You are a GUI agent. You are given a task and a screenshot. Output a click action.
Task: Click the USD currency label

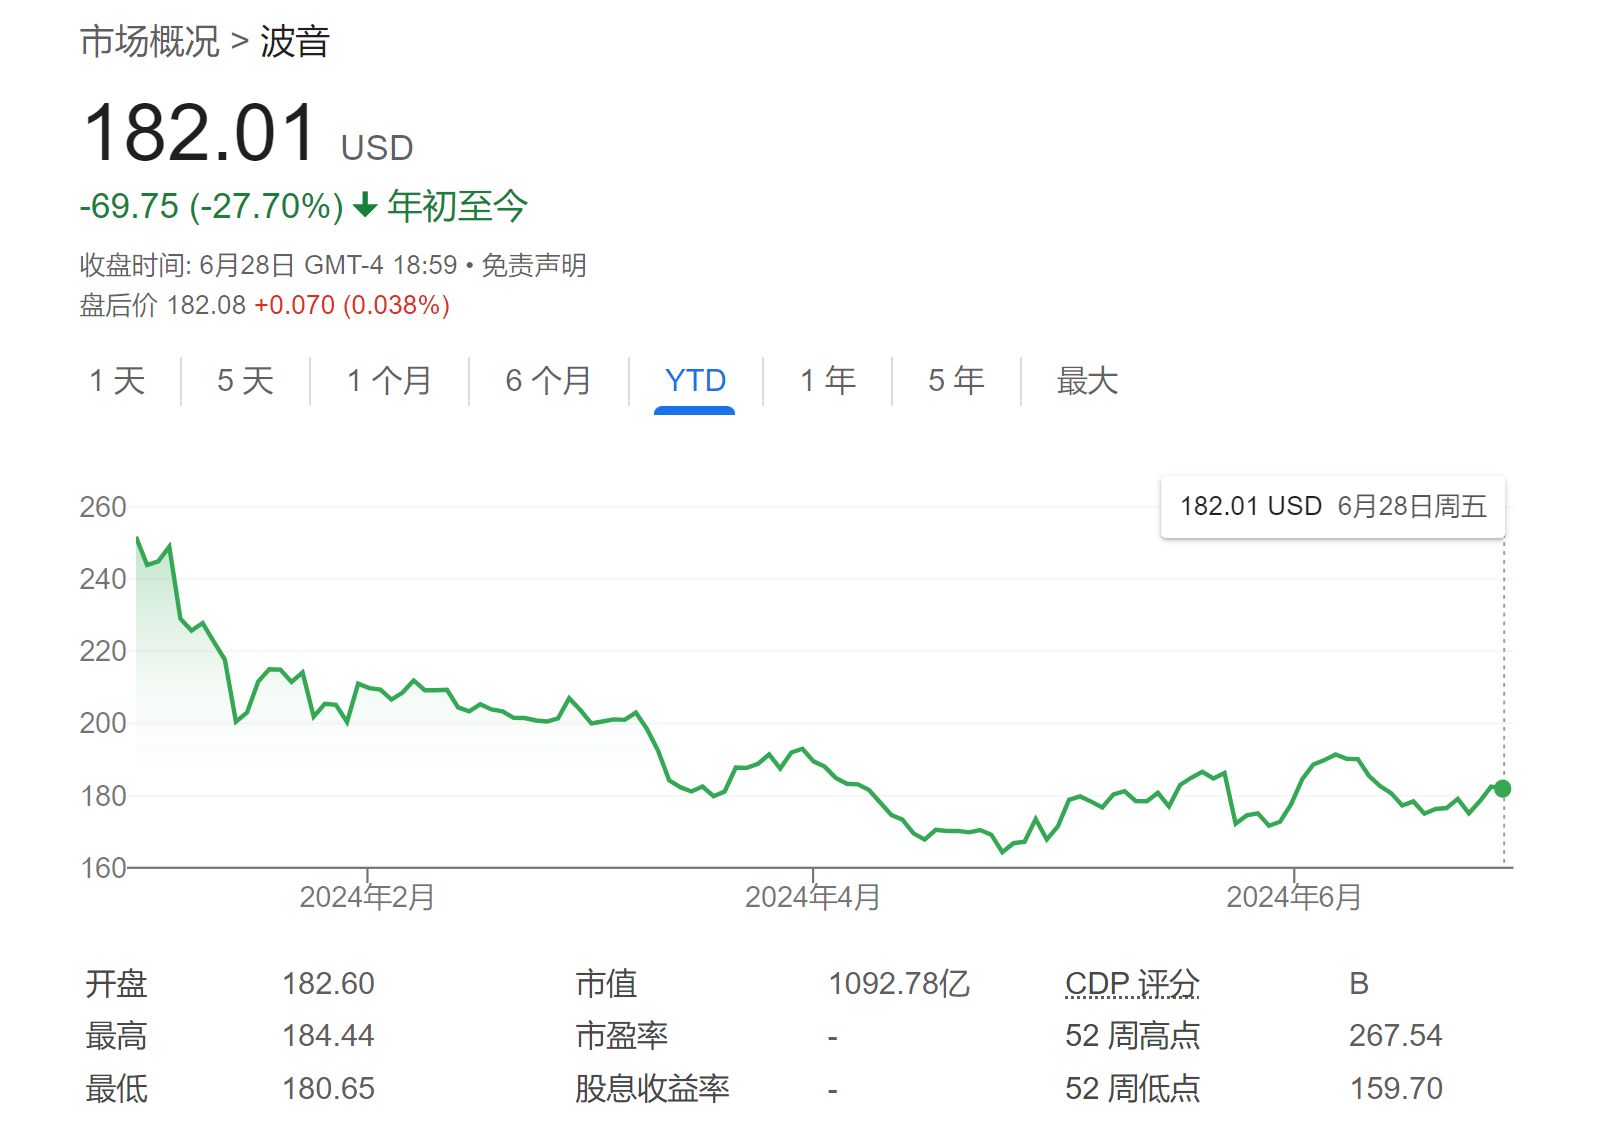tap(377, 148)
